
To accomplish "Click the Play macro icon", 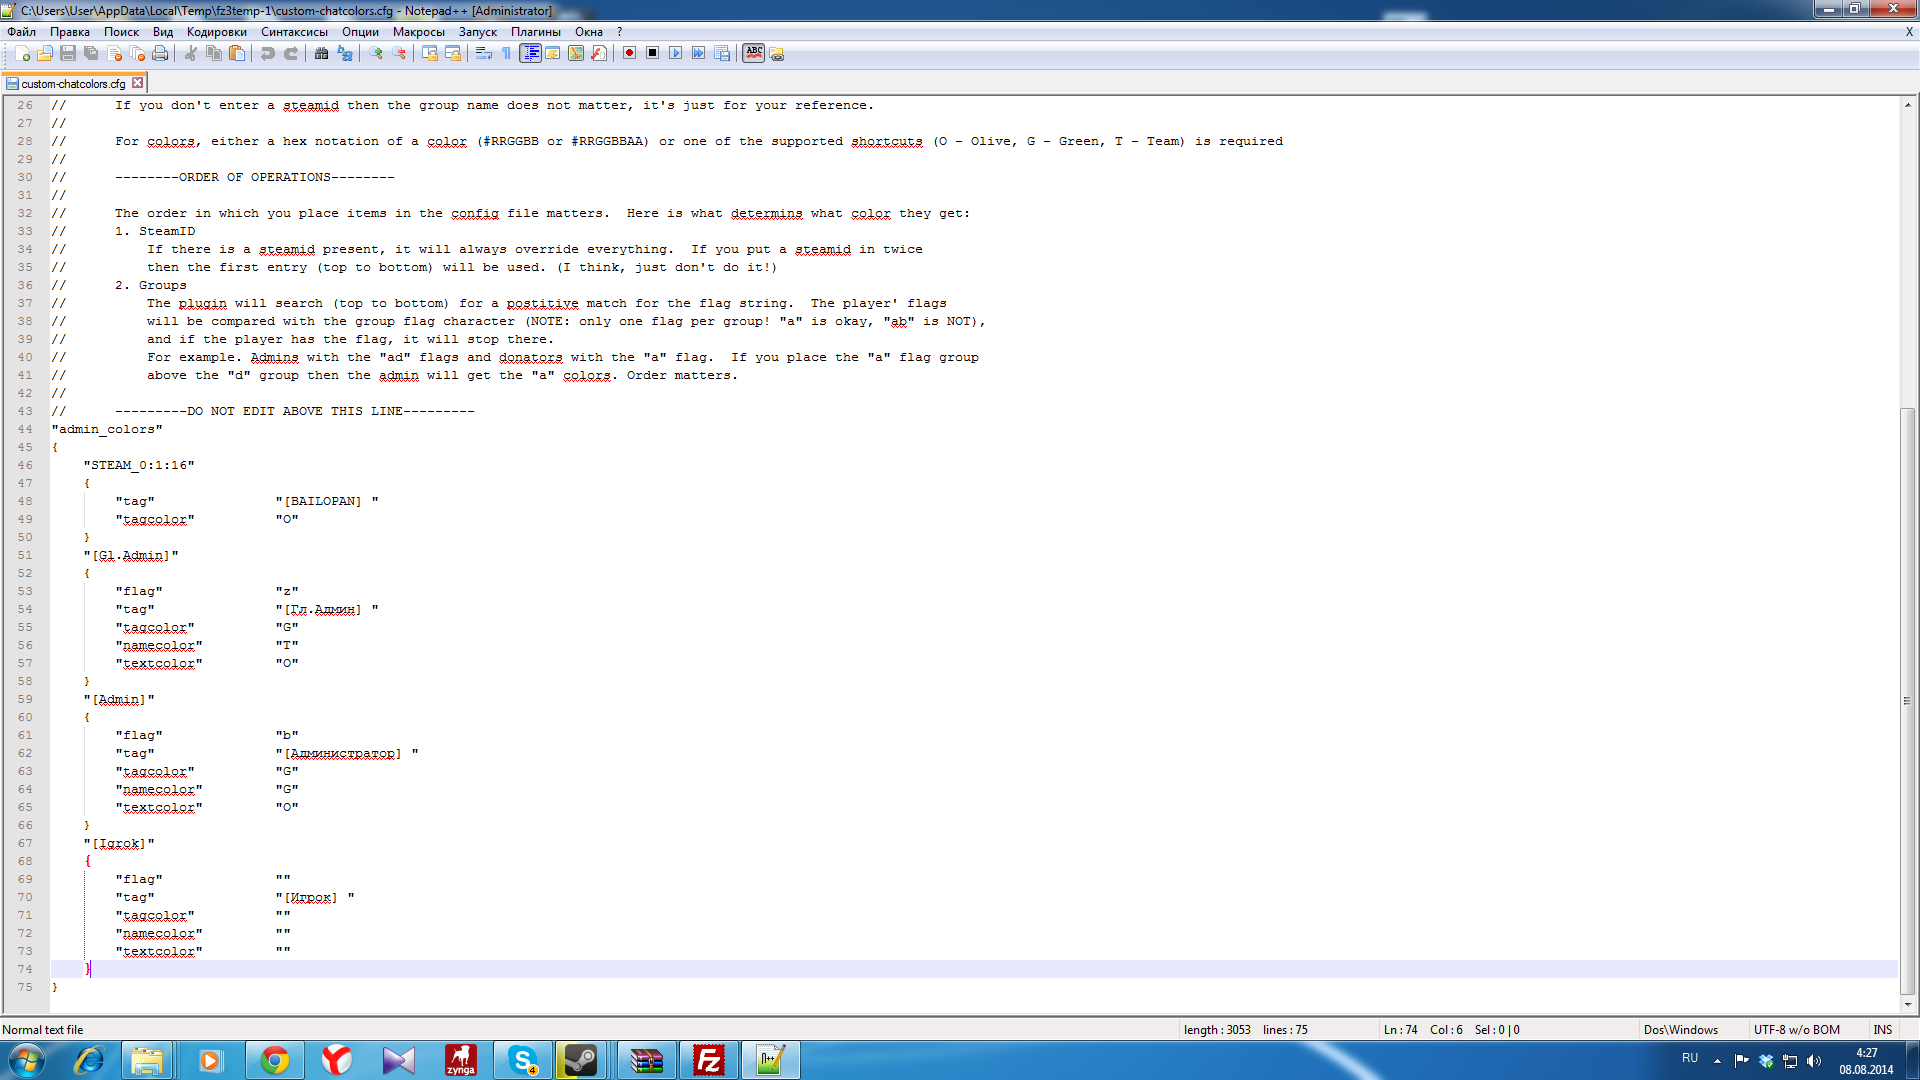I will point(675,54).
